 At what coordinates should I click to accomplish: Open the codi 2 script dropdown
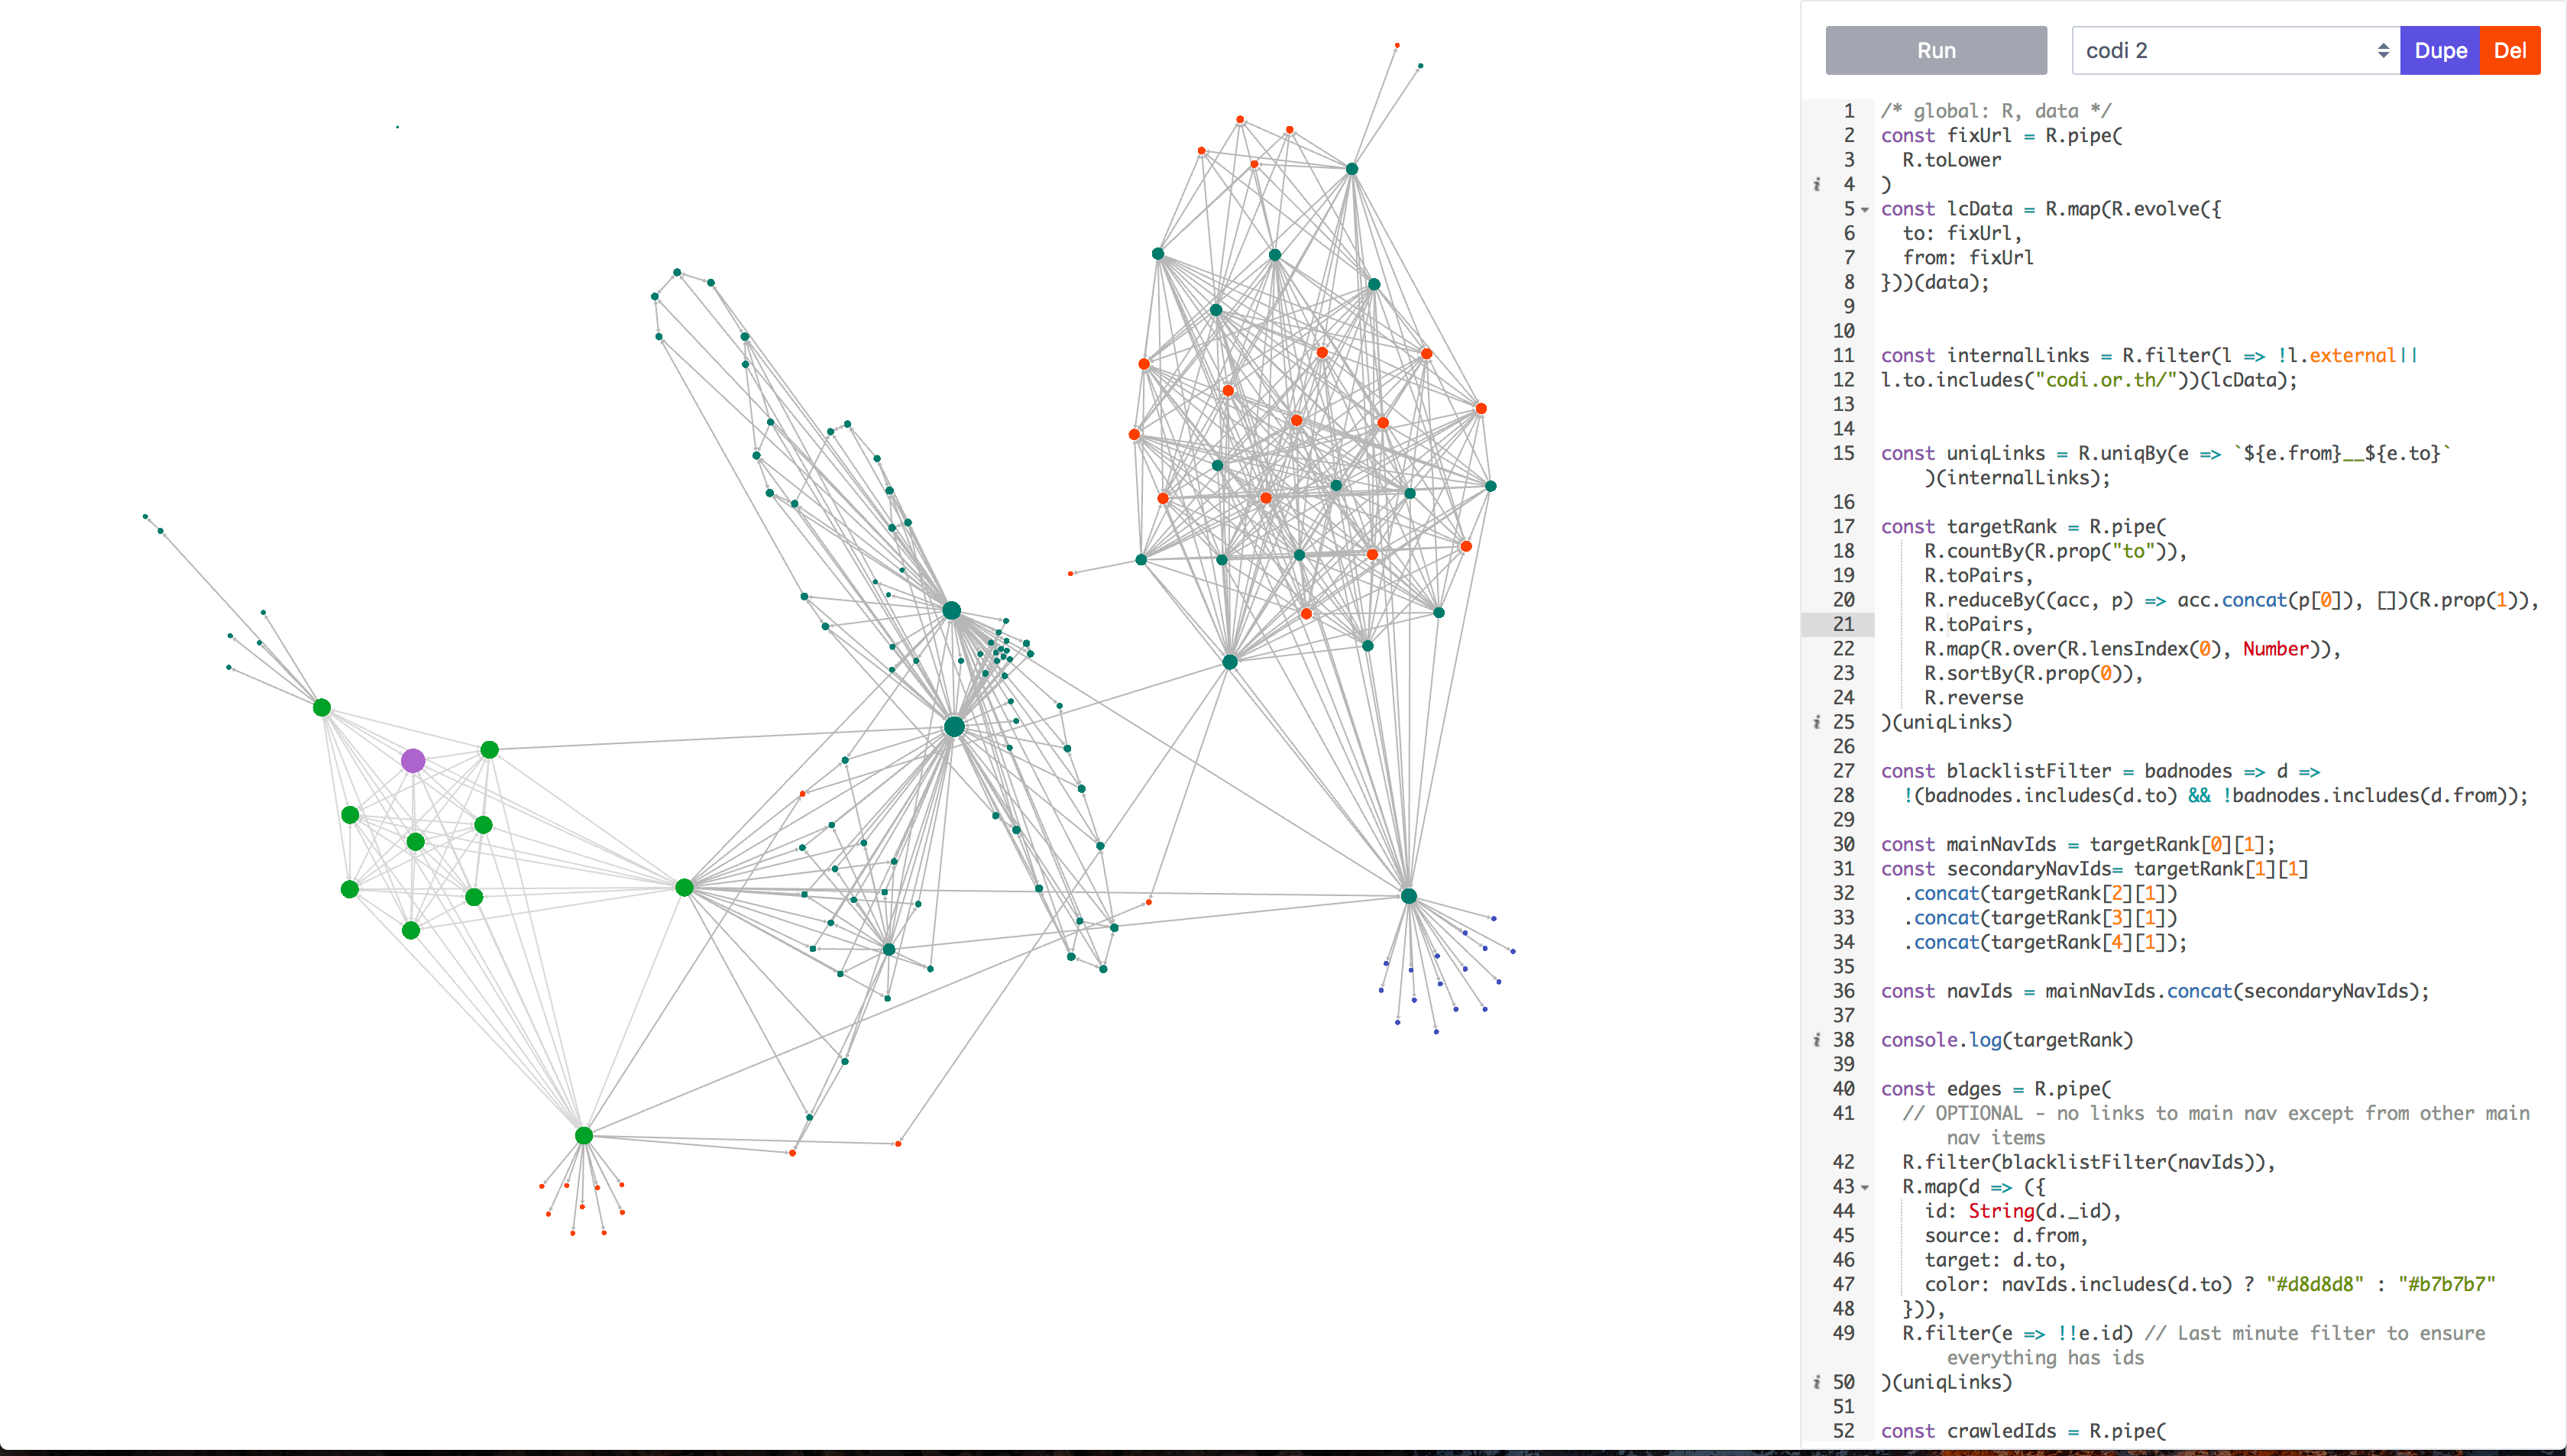coord(2235,50)
